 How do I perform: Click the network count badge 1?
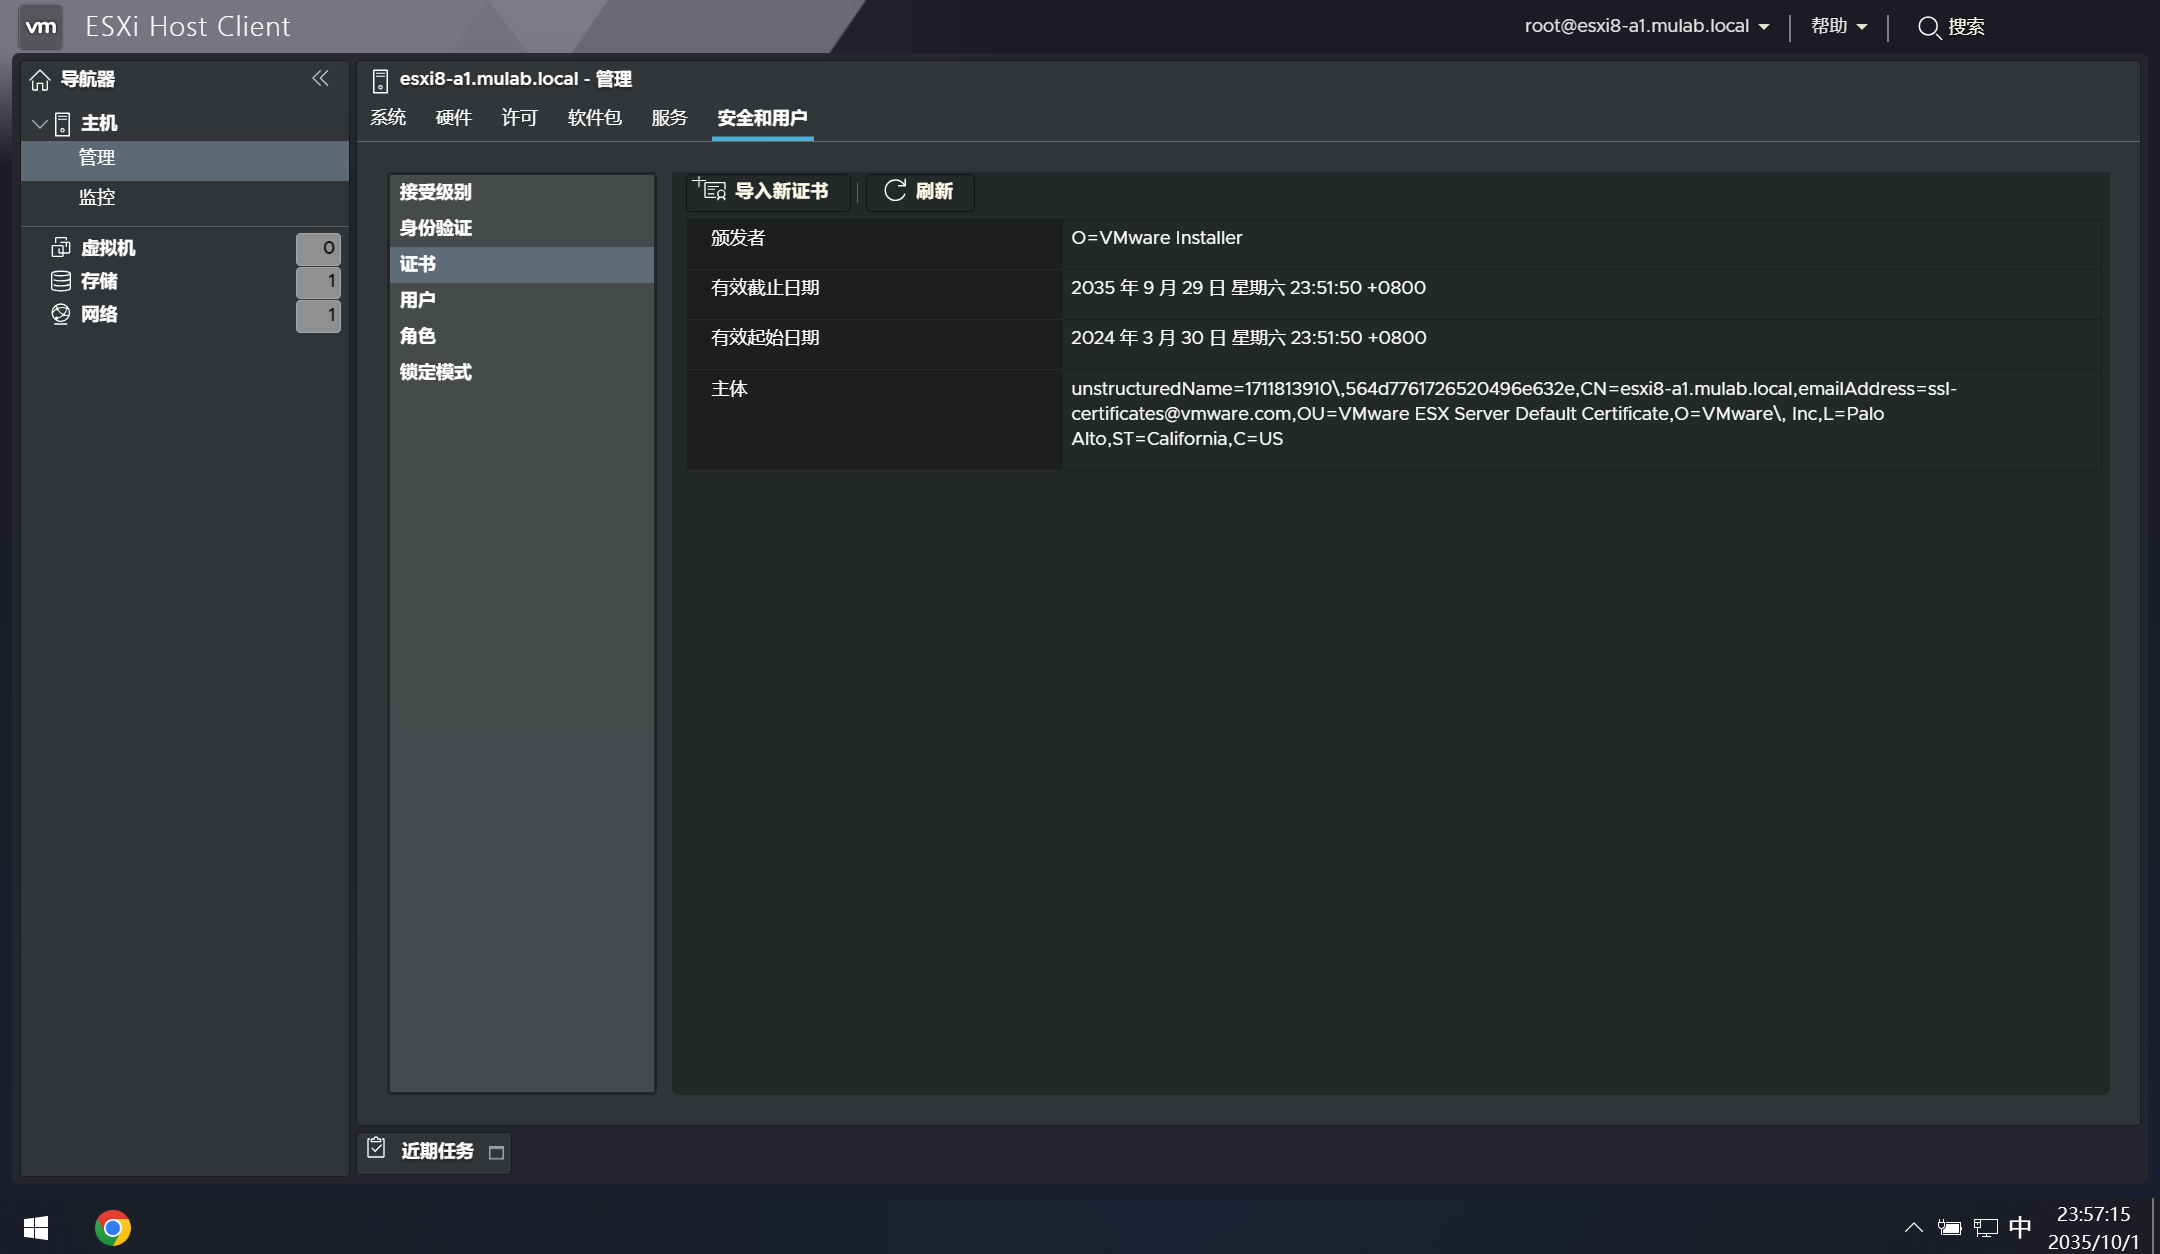[x=318, y=315]
